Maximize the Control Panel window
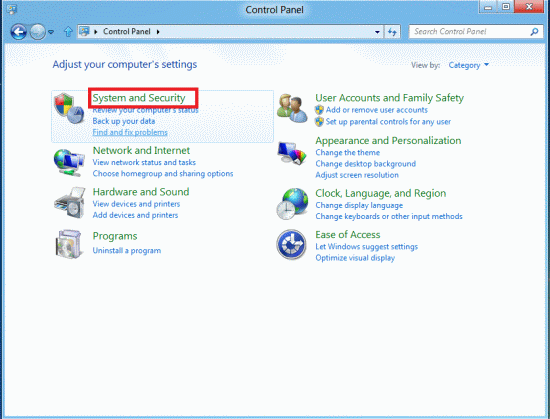Screen dimensions: 550x419 click(x=506, y=7)
